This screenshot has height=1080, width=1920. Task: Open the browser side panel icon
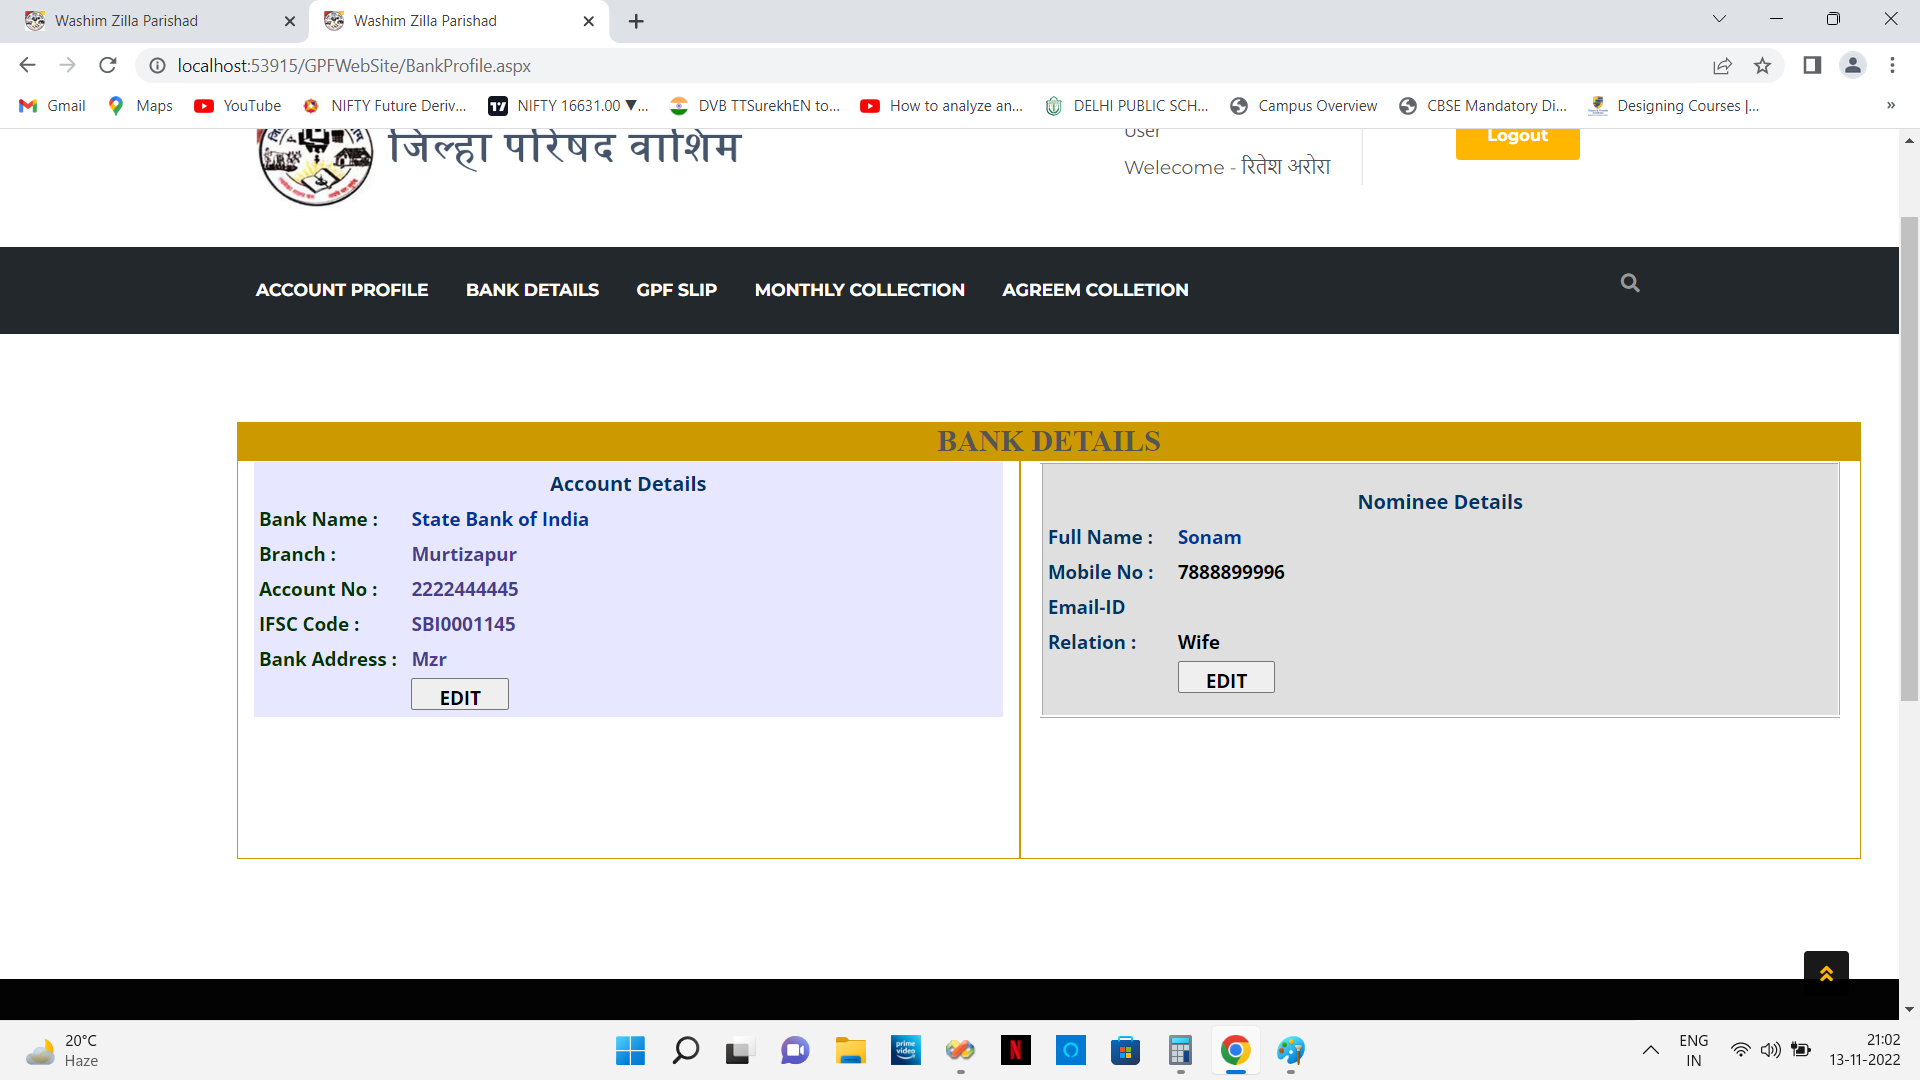point(1812,66)
